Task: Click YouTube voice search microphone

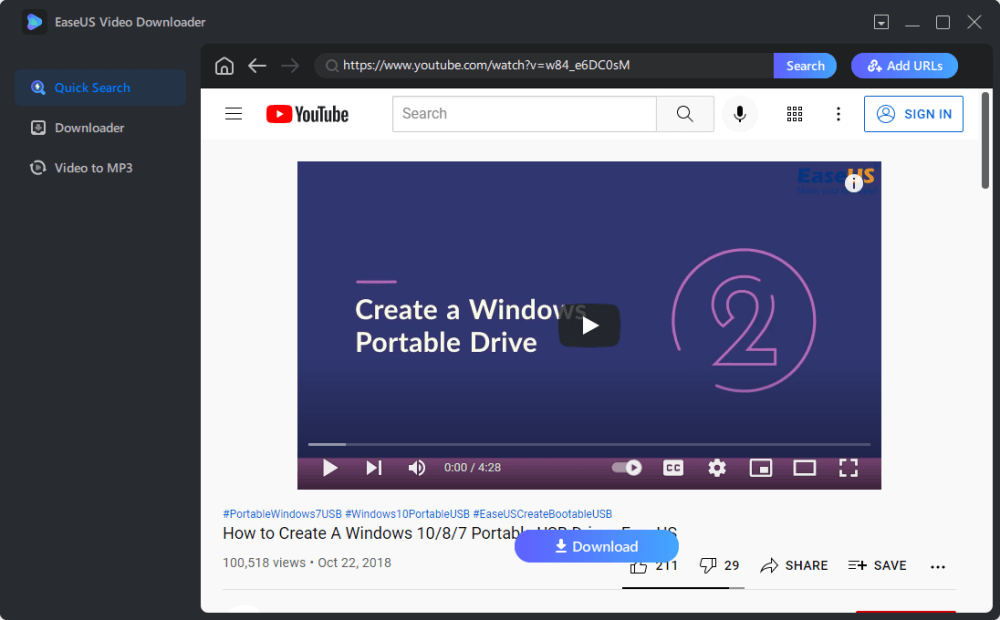Action: coord(740,114)
